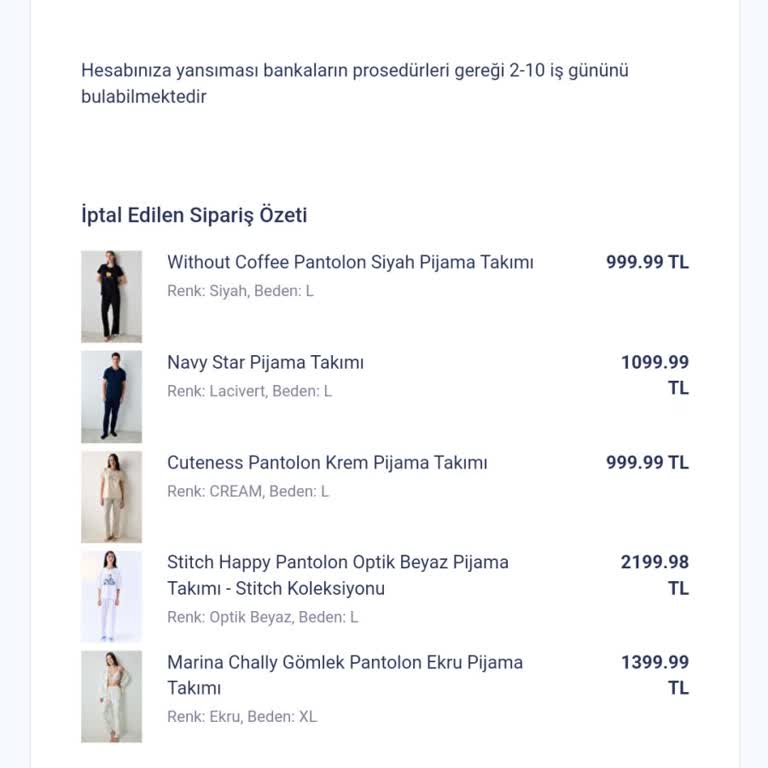Select the Renk: Ekru, Beden: XL line
768x768 pixels.
pyautogui.click(x=242, y=717)
